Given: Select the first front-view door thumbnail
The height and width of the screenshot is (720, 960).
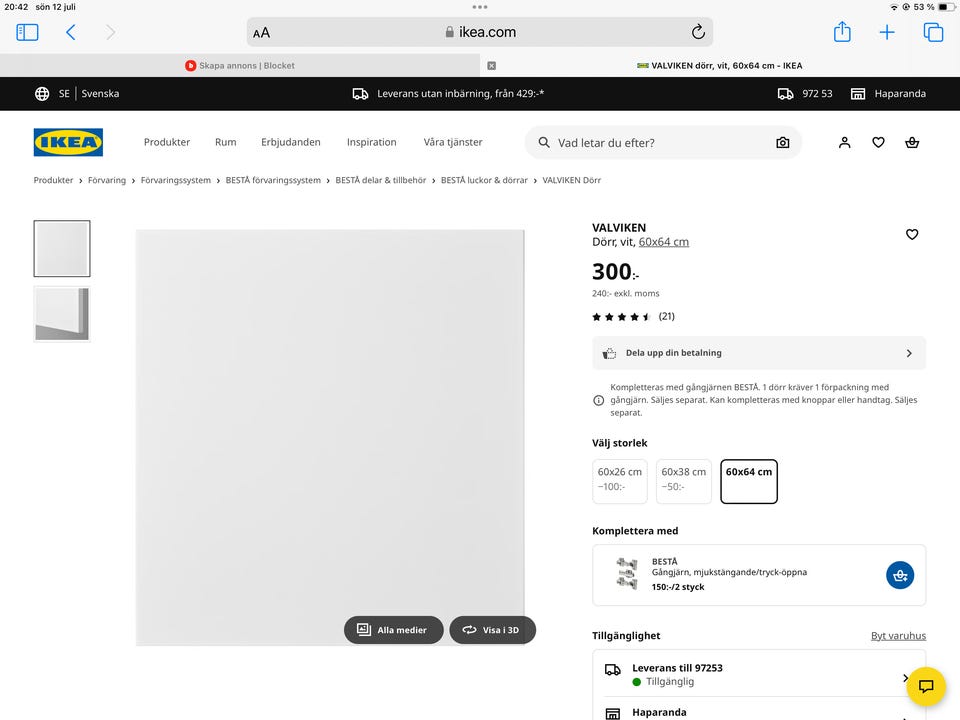Looking at the screenshot, I should [62, 249].
